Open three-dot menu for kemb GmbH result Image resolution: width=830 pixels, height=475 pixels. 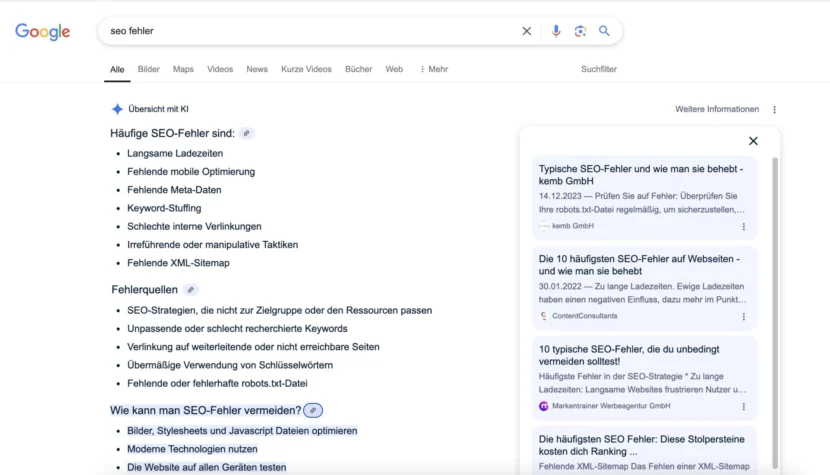click(743, 227)
